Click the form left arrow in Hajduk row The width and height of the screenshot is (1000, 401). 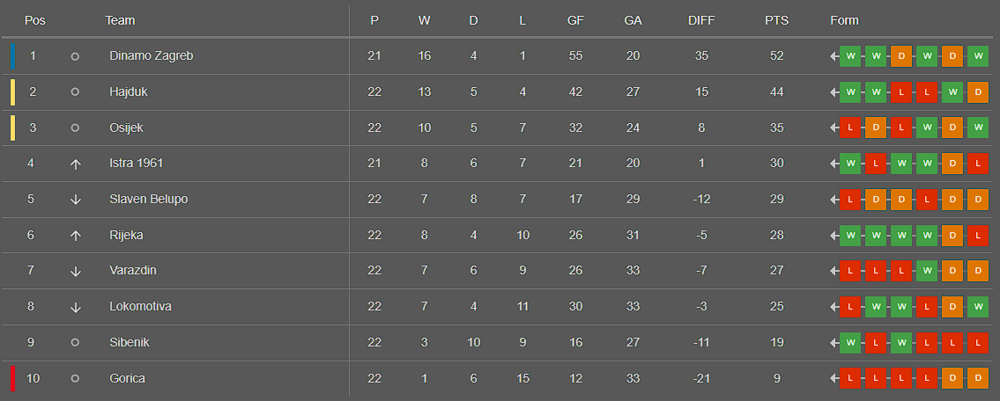pos(834,92)
